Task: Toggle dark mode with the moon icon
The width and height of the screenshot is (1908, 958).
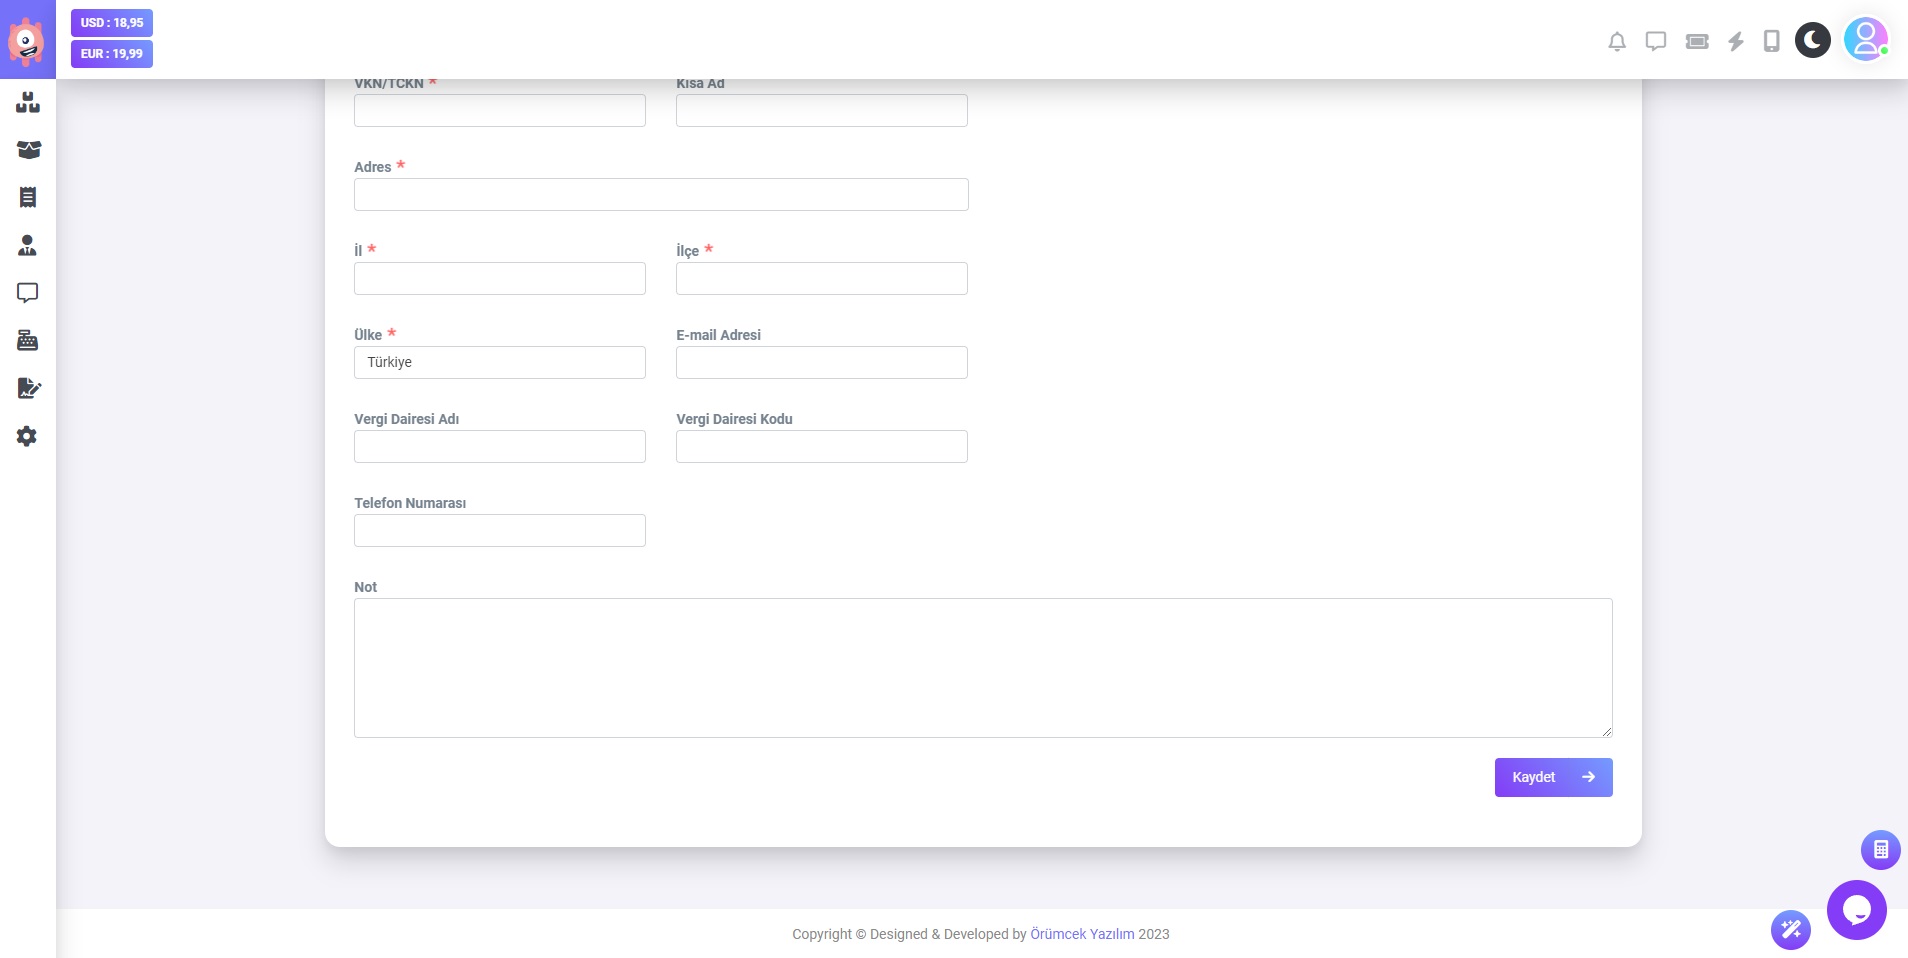Action: (x=1812, y=40)
